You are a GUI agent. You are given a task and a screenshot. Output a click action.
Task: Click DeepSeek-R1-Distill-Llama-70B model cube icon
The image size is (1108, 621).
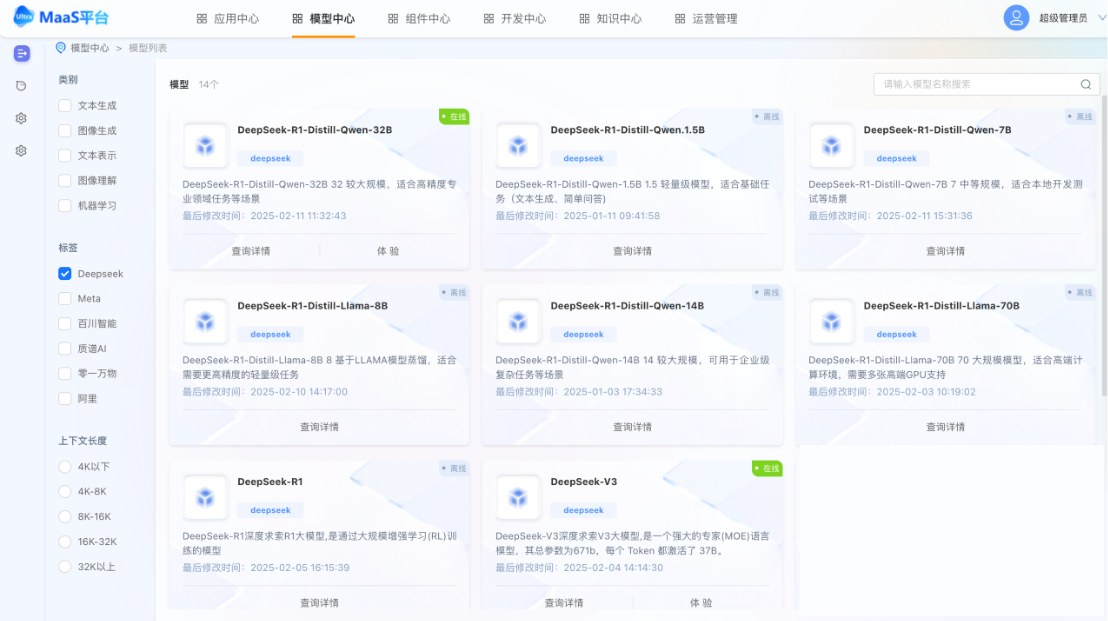pos(831,321)
